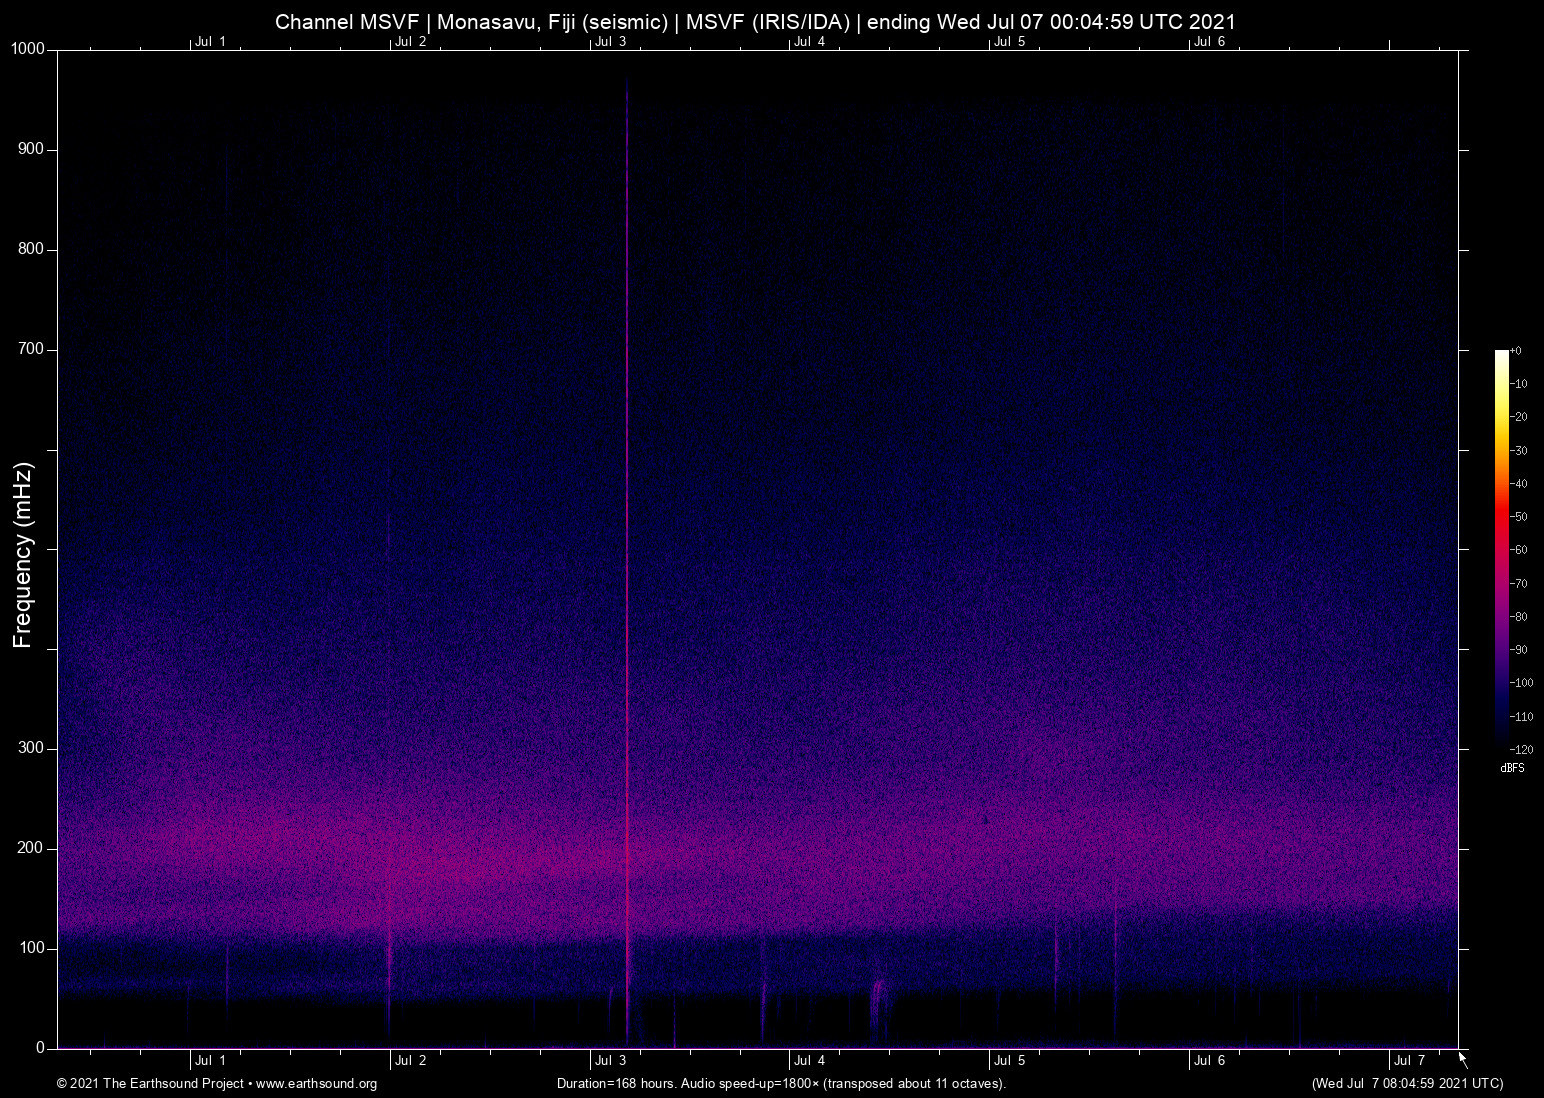Choose "Jul 4" on the top time axis
Screen dimensions: 1544x1098
809,41
